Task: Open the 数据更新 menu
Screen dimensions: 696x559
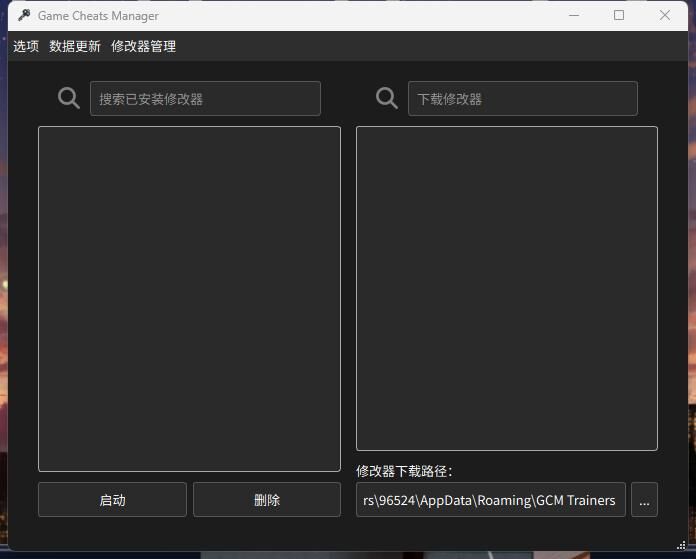Action: (x=75, y=46)
